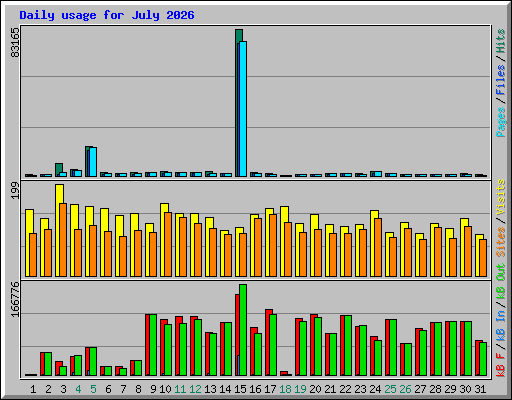Click the 'Sites' legend label
This screenshot has height=400, width=512.
click(500, 242)
